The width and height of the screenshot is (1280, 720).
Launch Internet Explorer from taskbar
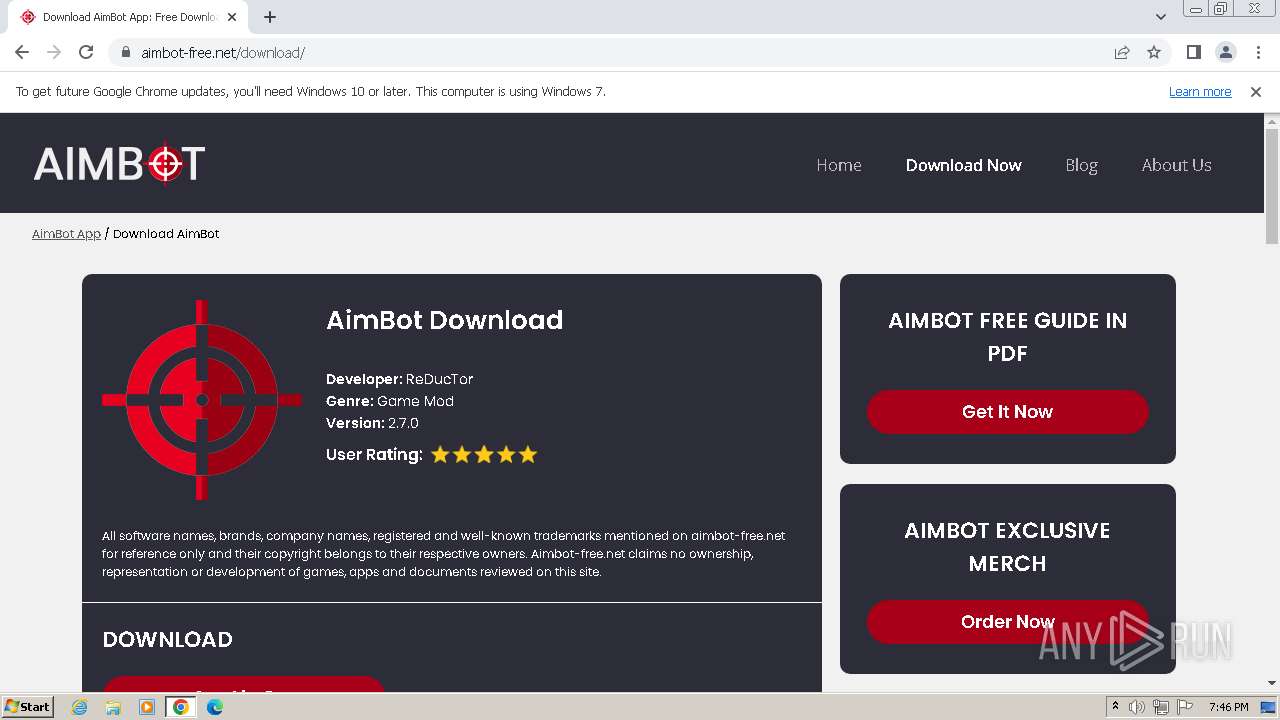79,707
